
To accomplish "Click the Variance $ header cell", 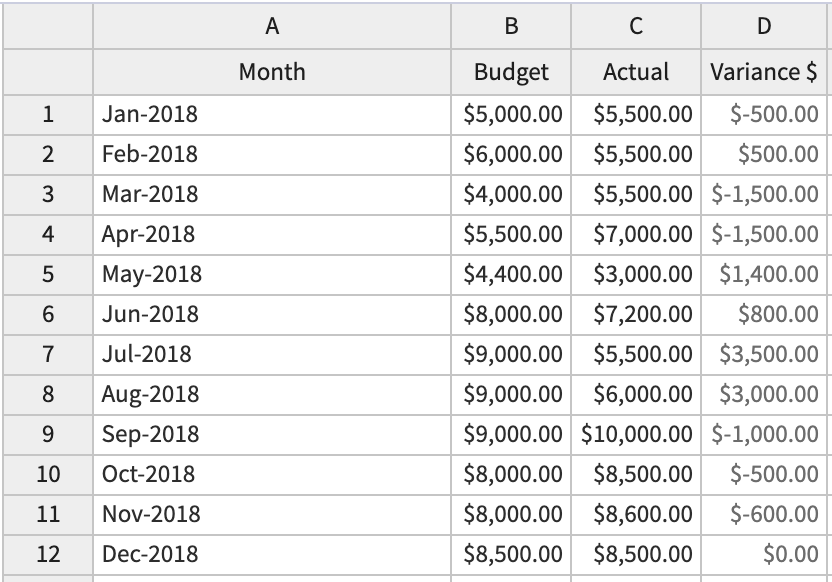I will [x=766, y=72].
